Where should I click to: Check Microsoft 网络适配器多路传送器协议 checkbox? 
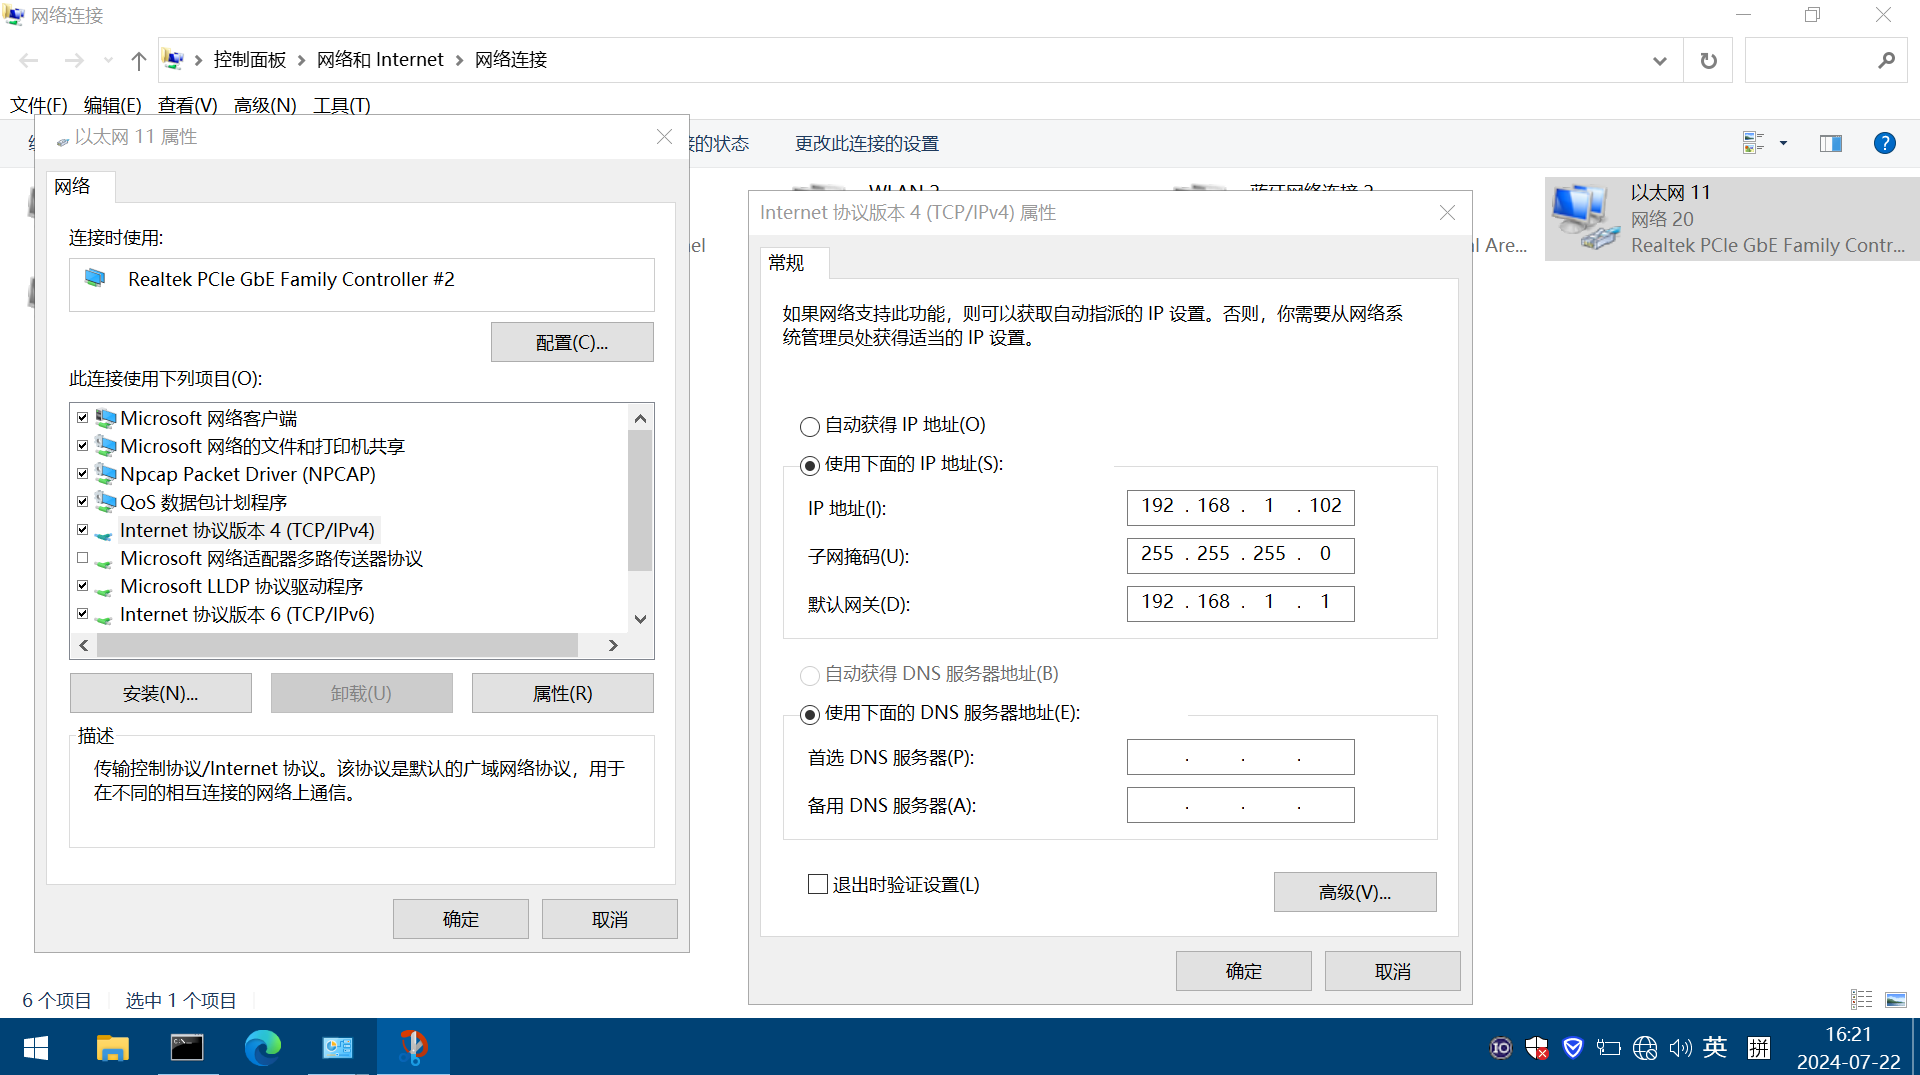coord(83,558)
